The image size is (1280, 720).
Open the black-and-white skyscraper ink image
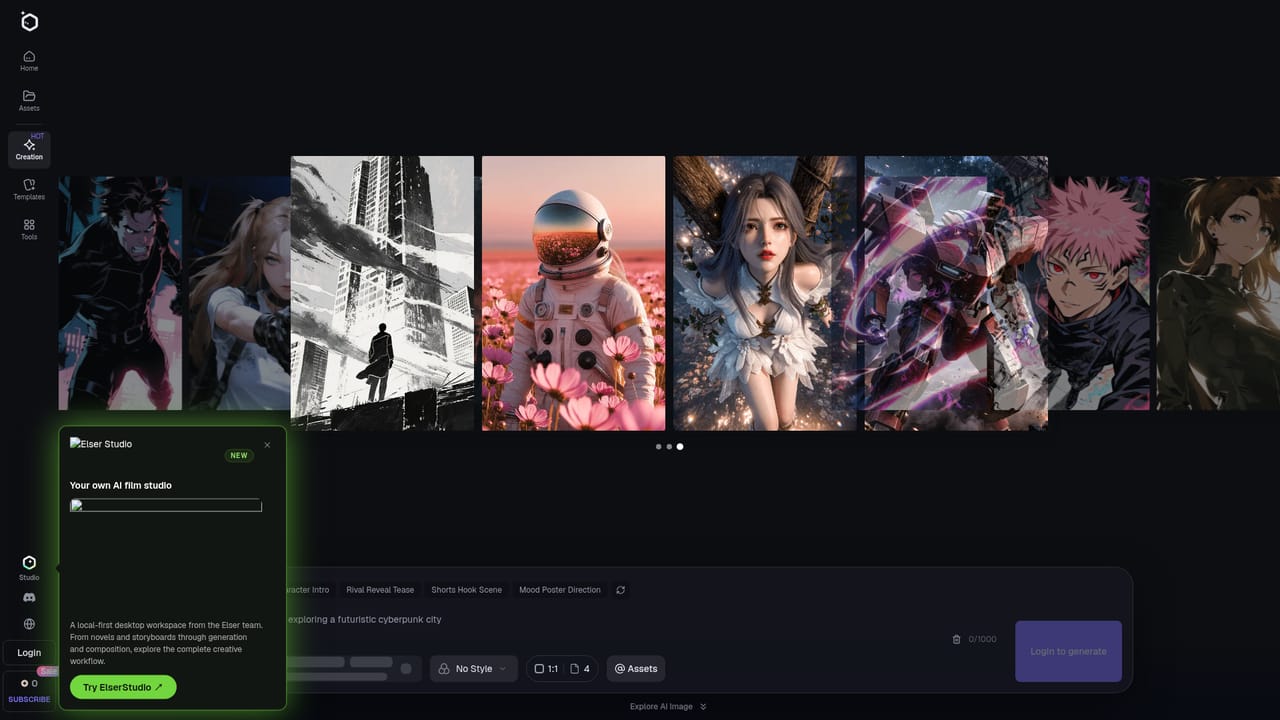click(x=382, y=293)
